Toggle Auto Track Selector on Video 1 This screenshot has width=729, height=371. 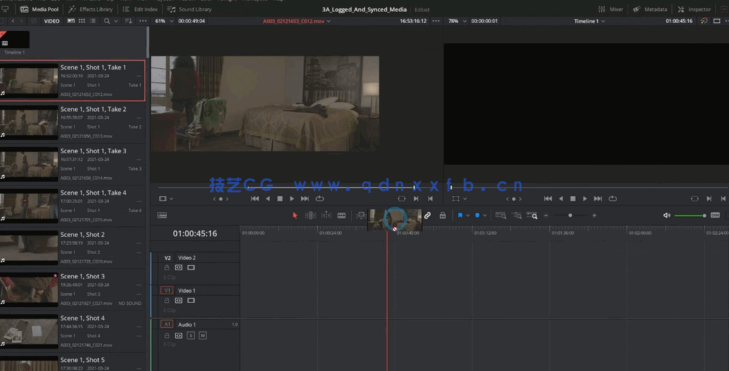(x=179, y=300)
